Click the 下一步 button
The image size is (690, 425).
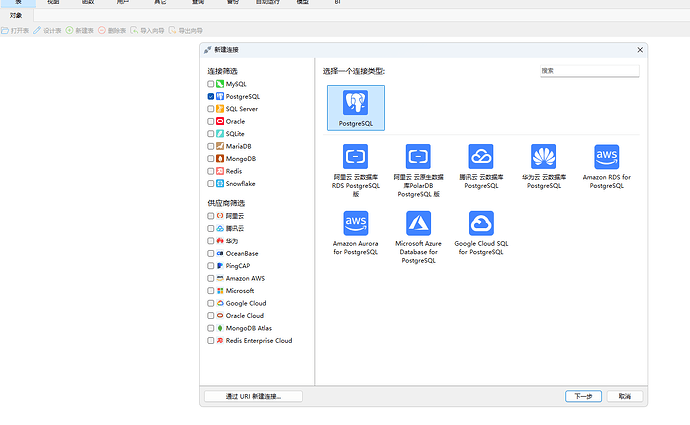(583, 396)
